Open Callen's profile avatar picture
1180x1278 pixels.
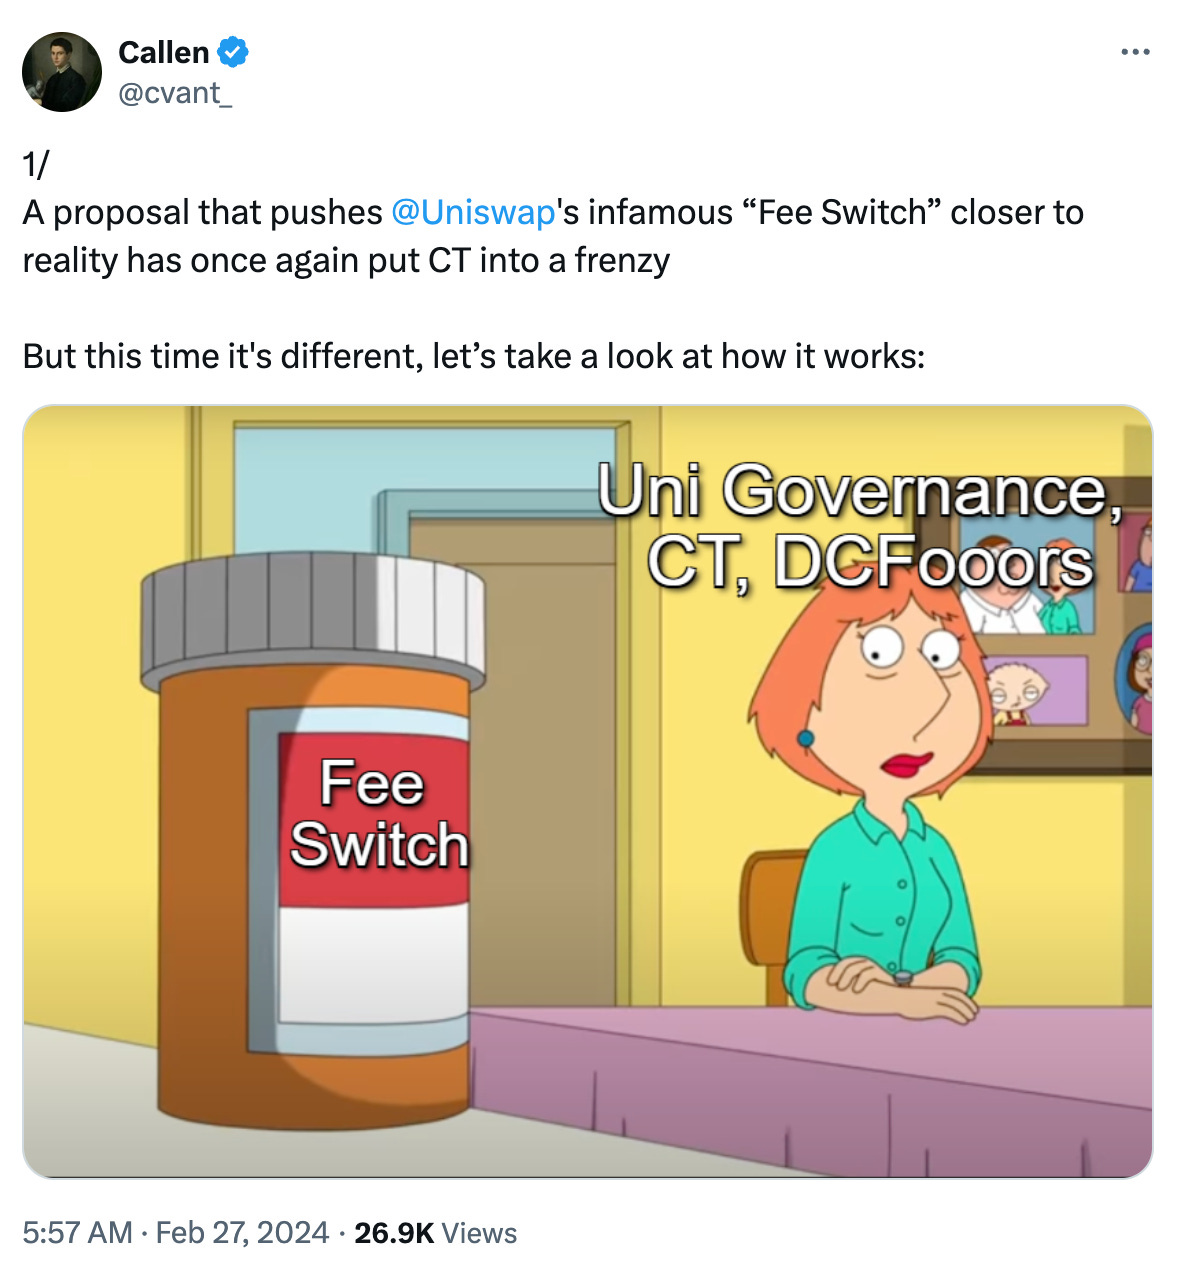point(62,72)
